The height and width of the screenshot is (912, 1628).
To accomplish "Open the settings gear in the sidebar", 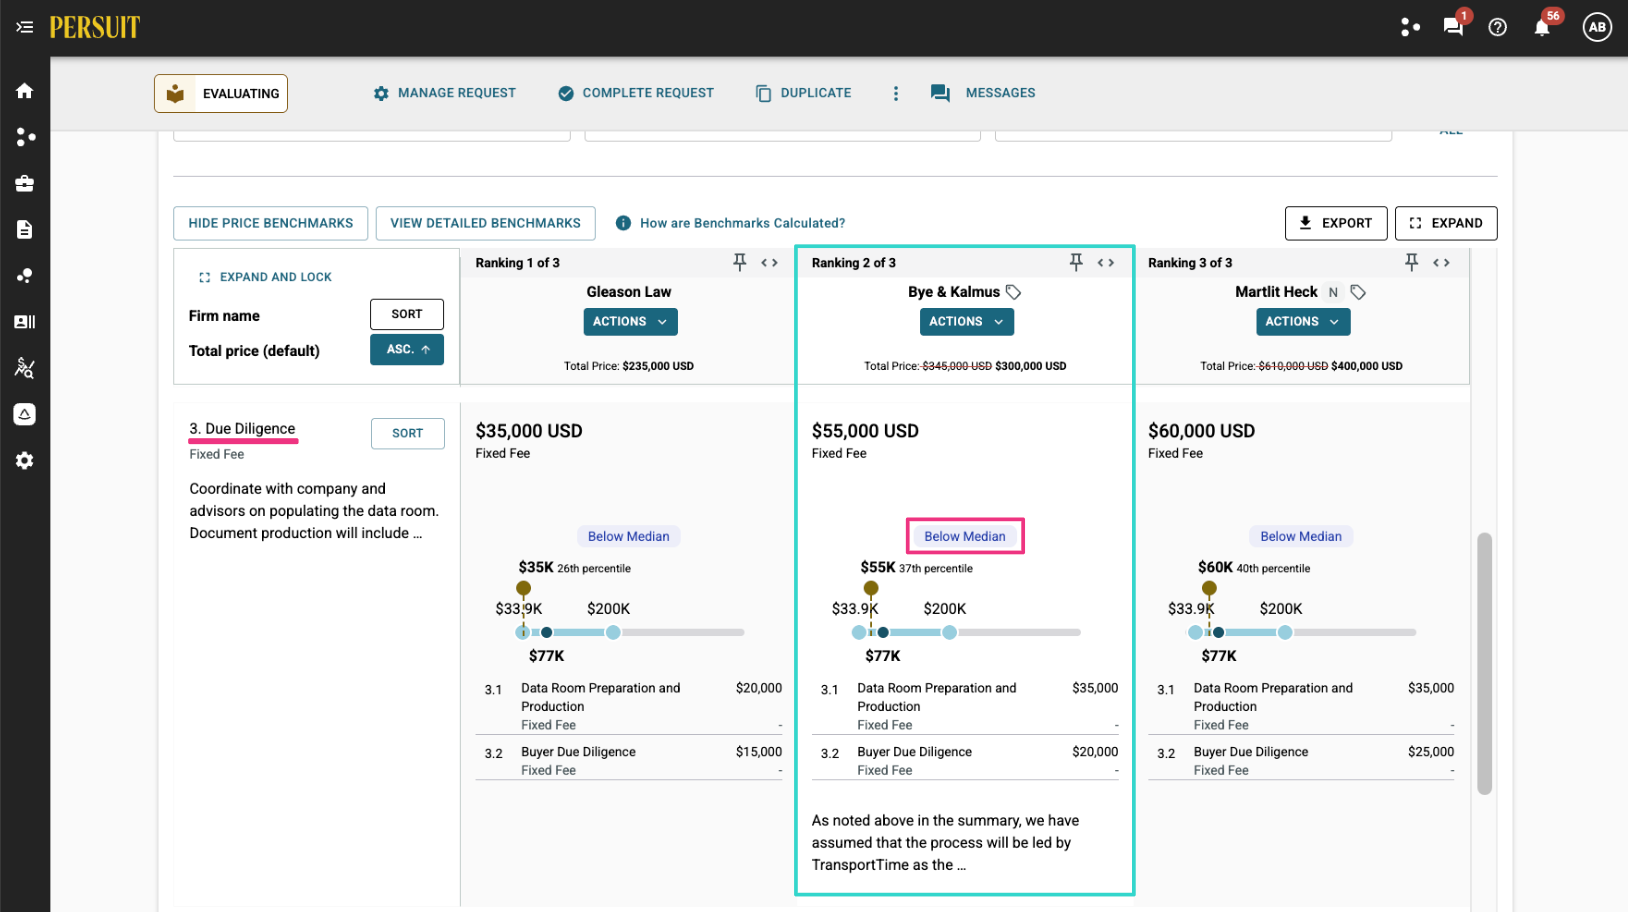I will point(24,460).
